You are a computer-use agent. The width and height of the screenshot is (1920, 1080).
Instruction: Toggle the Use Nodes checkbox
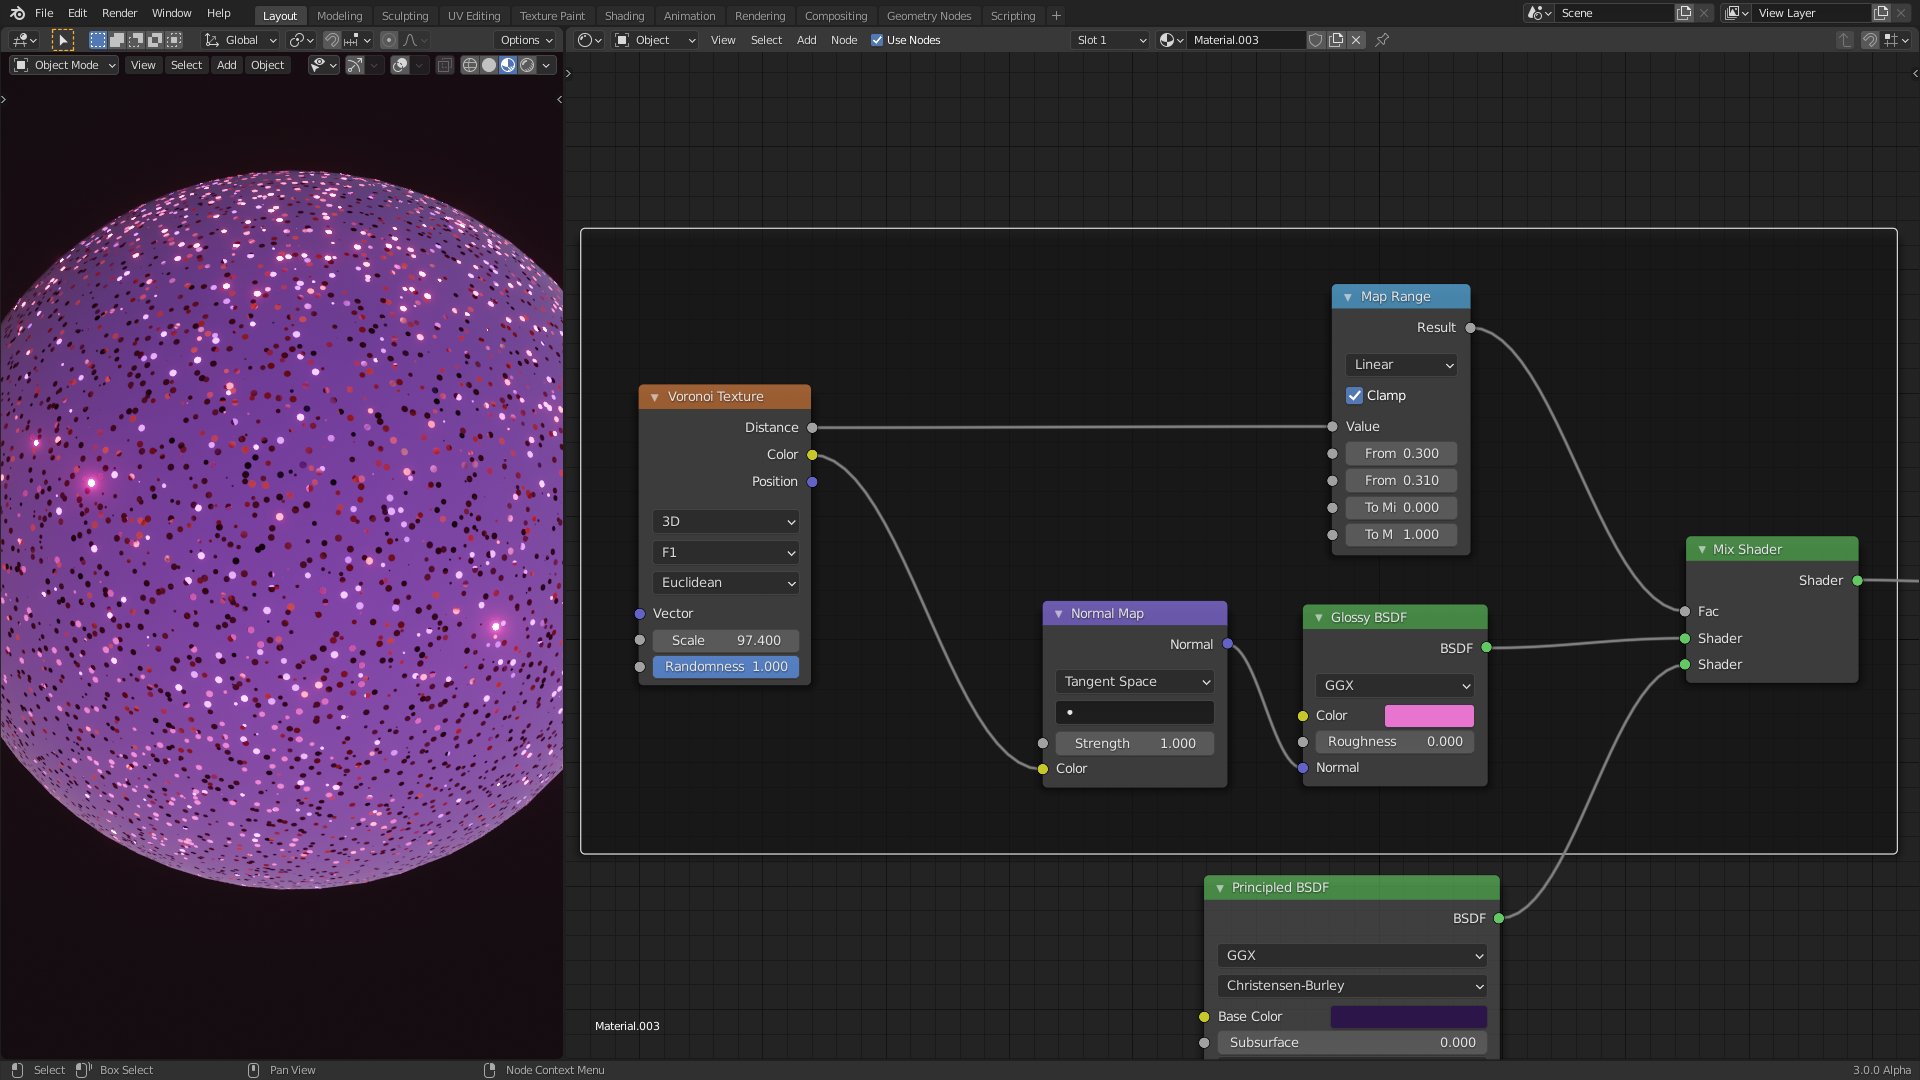tap(877, 40)
